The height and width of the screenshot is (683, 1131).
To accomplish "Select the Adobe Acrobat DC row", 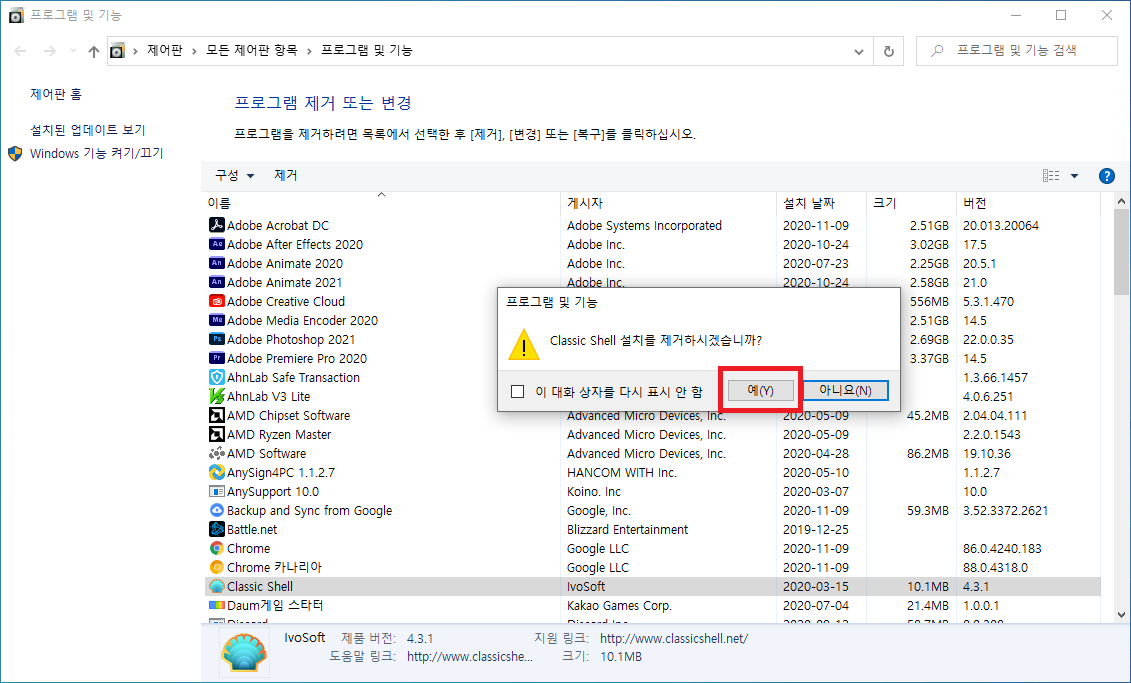I will (x=653, y=225).
